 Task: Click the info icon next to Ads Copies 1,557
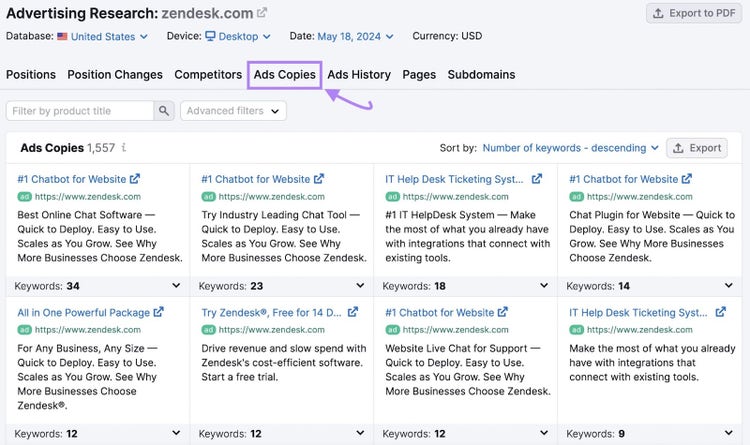(124, 148)
